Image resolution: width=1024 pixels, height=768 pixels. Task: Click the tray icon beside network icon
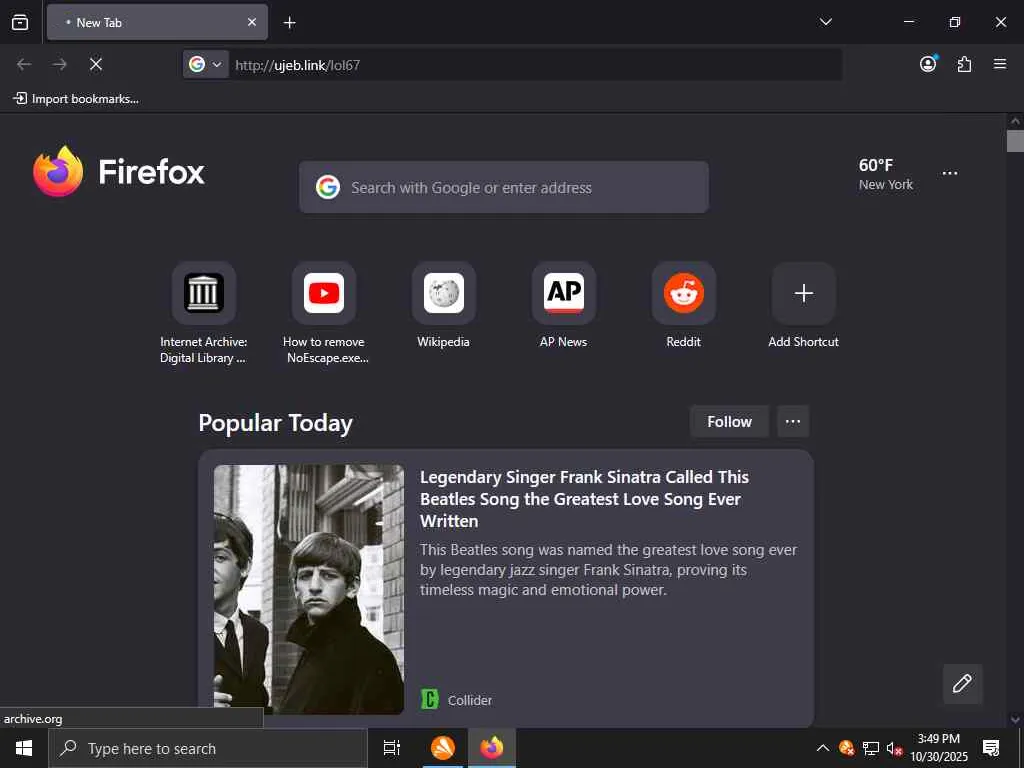pyautogui.click(x=846, y=748)
